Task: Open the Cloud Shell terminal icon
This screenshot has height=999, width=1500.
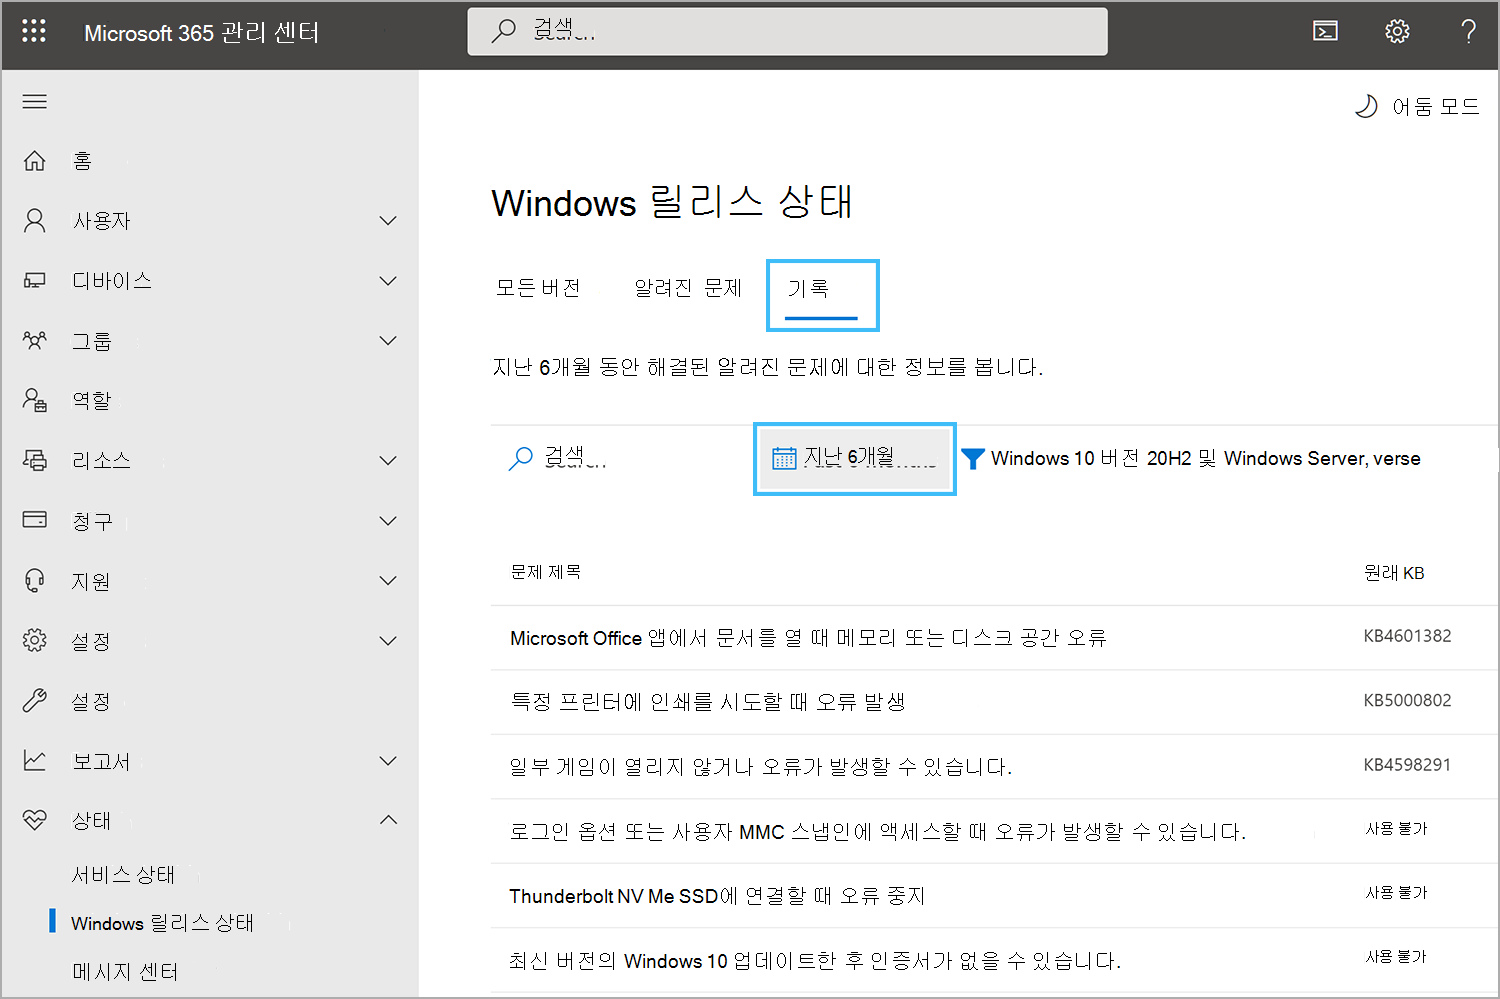Action: click(x=1325, y=32)
